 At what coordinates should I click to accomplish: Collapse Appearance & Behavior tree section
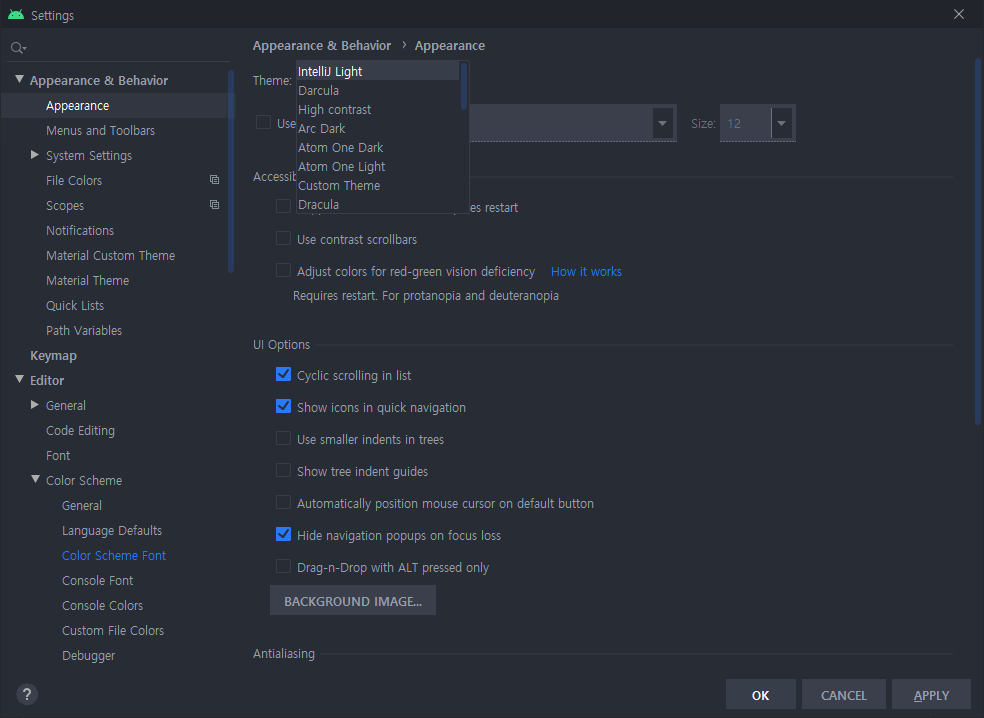click(x=19, y=80)
